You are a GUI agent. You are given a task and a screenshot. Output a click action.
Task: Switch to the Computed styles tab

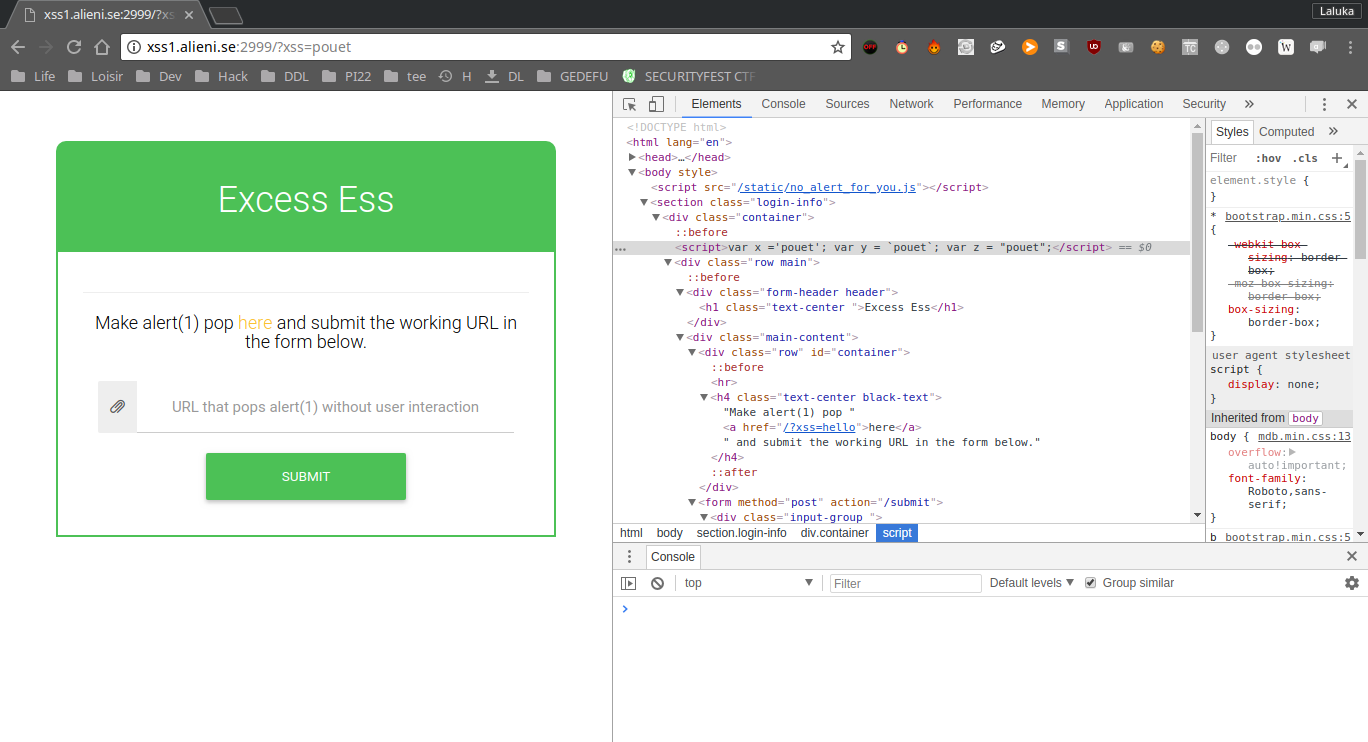1286,131
